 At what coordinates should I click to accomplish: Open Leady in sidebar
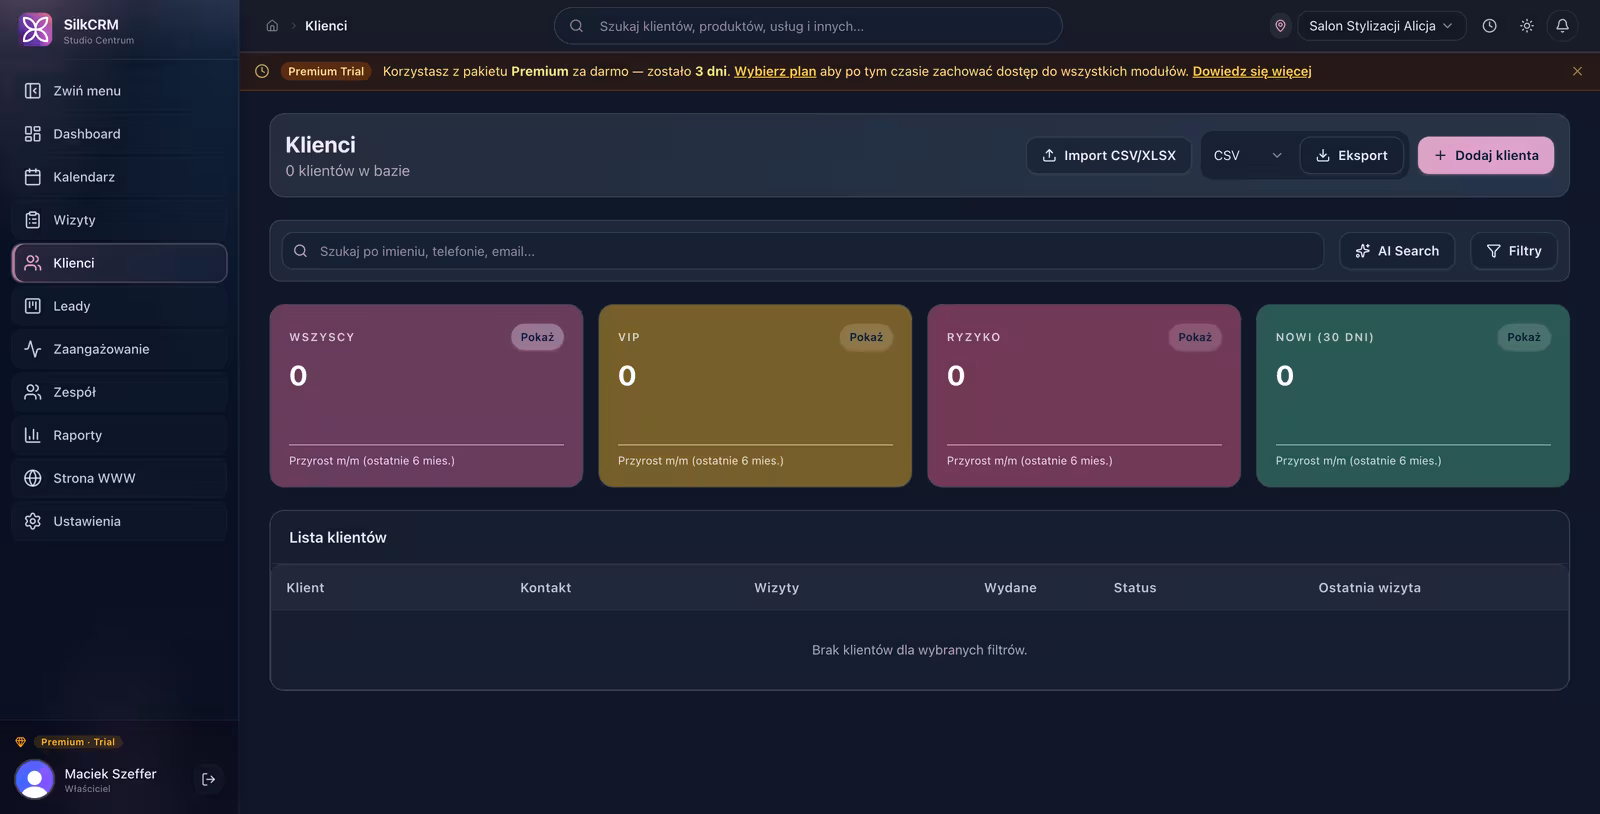(120, 306)
